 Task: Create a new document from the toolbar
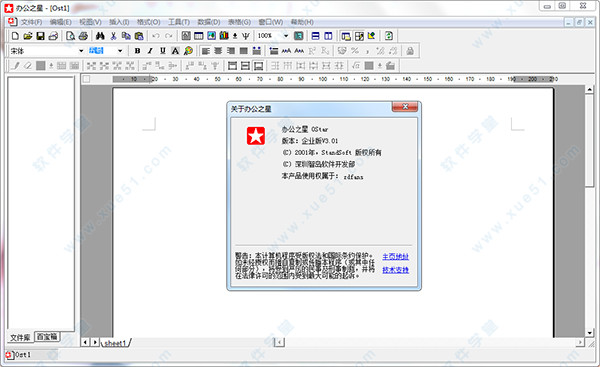(x=15, y=36)
